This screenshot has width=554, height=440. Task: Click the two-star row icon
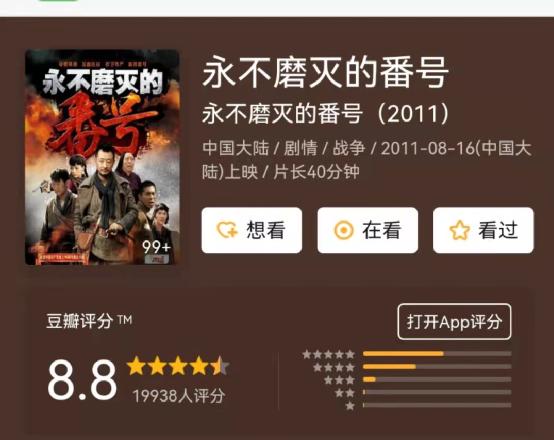click(344, 393)
